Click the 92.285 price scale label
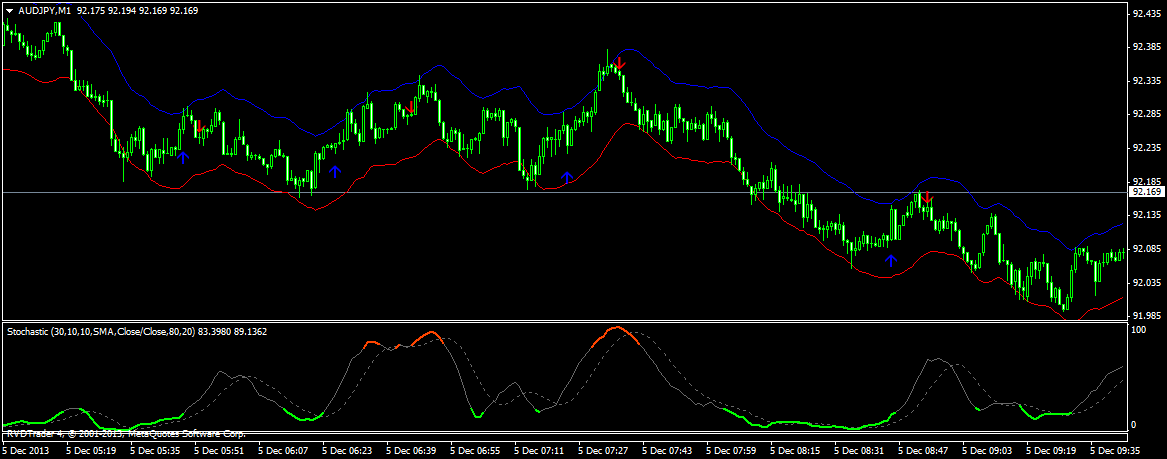 [1145, 115]
